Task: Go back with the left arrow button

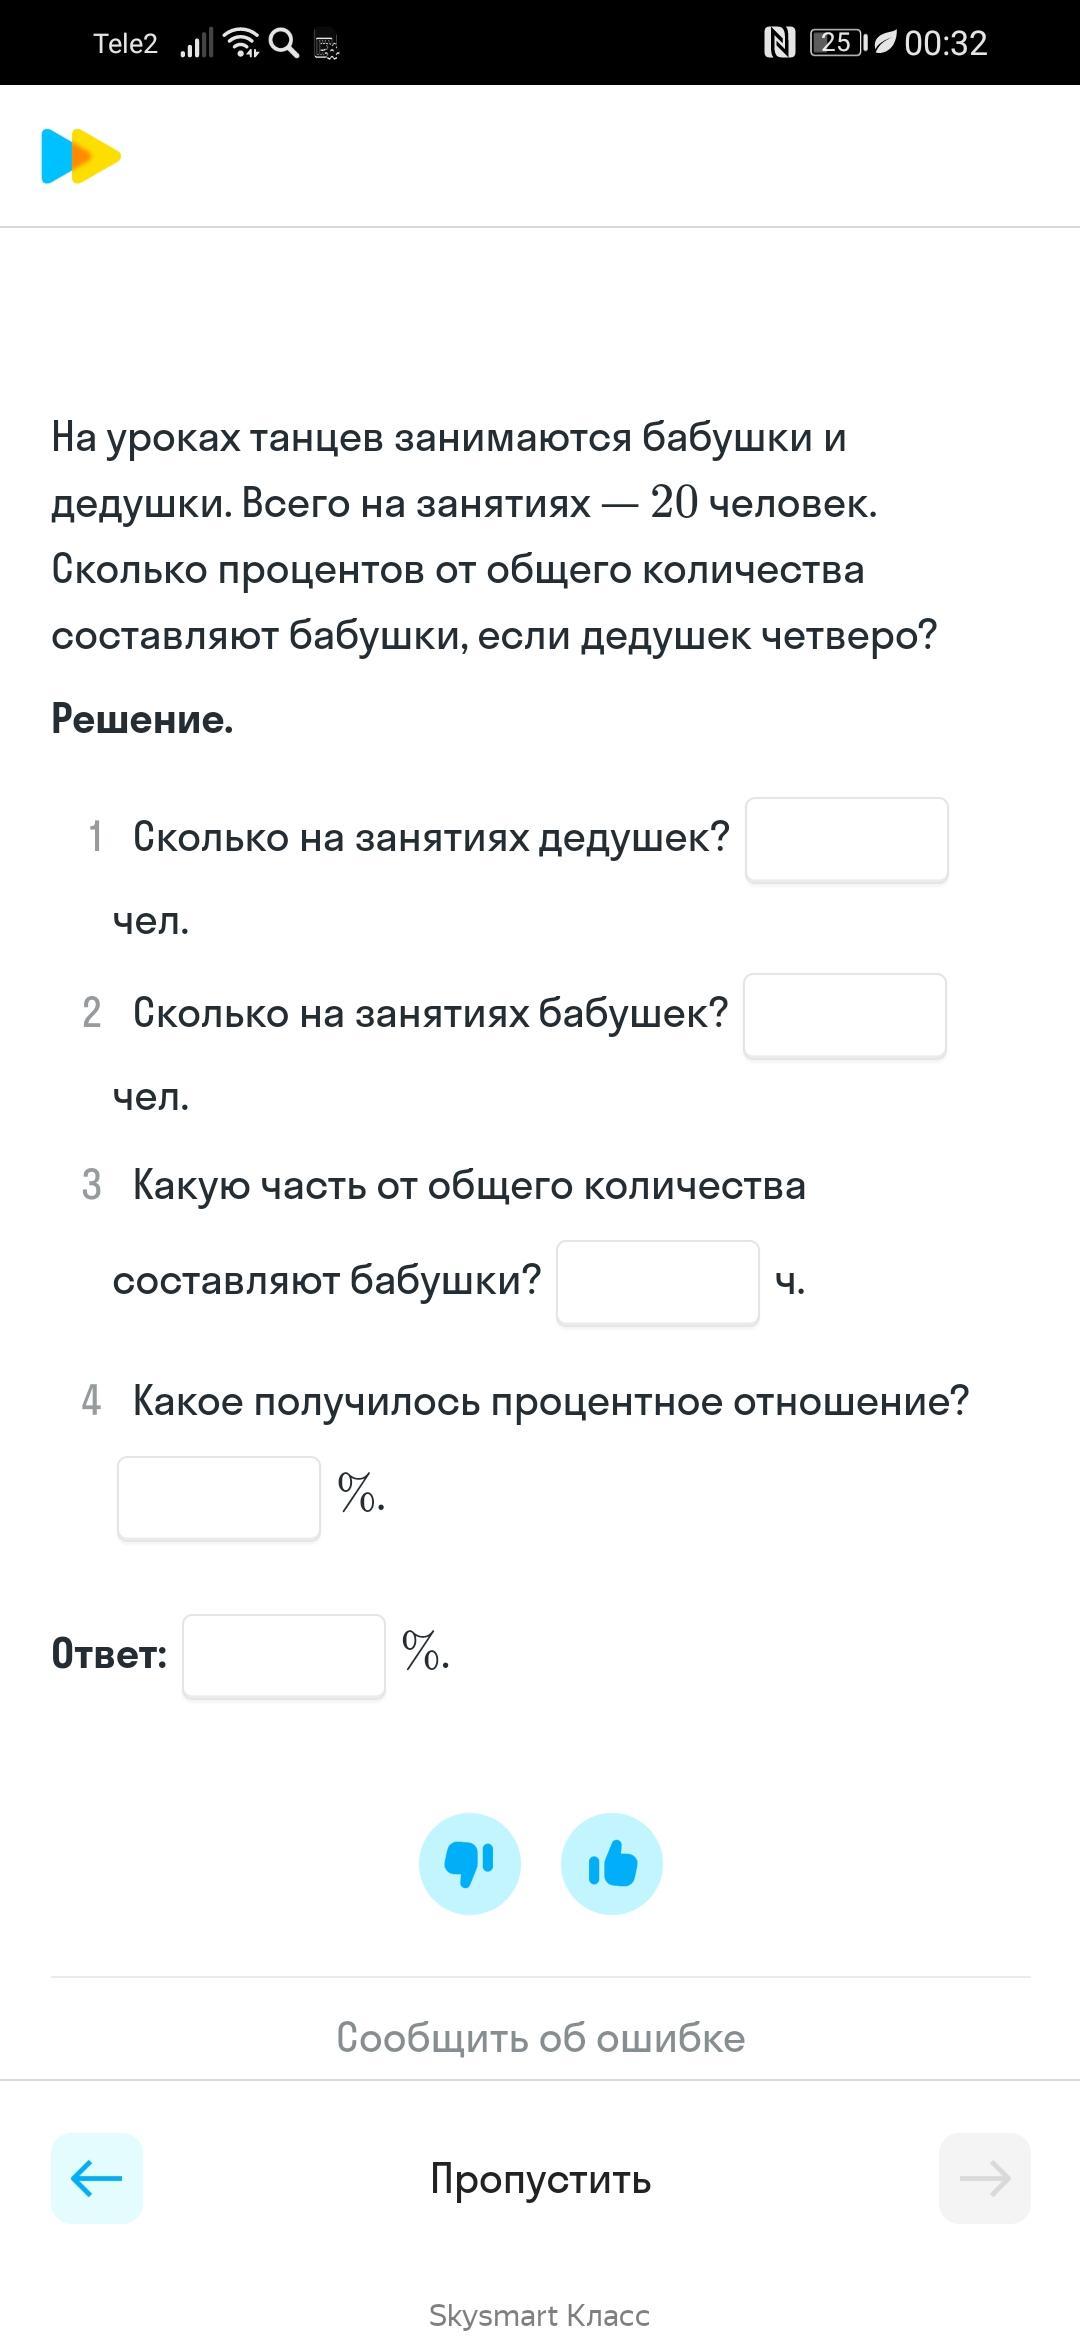Action: 97,2178
